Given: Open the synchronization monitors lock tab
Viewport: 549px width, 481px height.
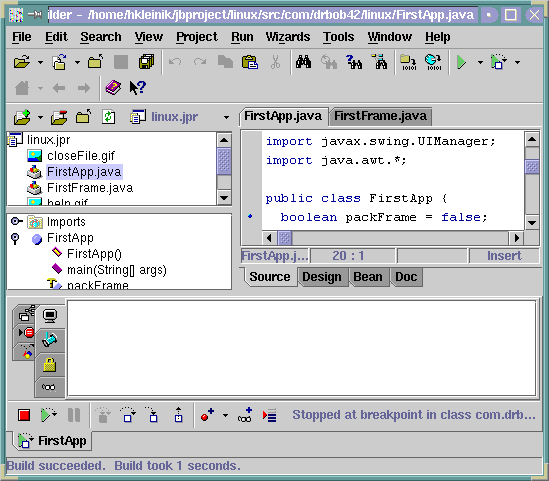Looking at the screenshot, I should click(49, 365).
